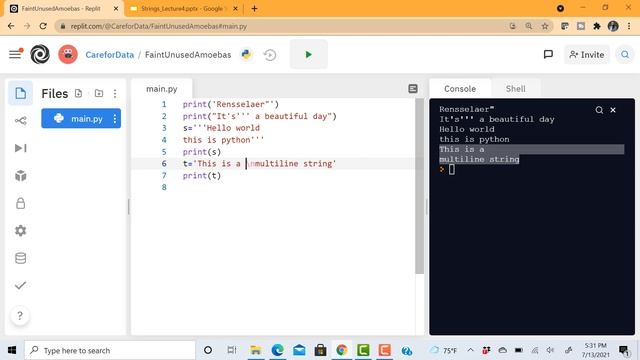Open the main.py file options menu
640x360 pixels.
click(x=115, y=118)
